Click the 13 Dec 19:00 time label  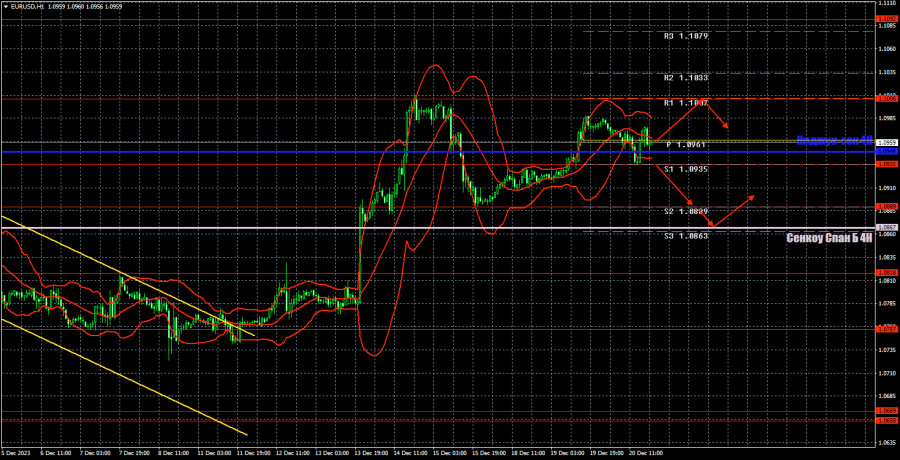pyautogui.click(x=370, y=453)
